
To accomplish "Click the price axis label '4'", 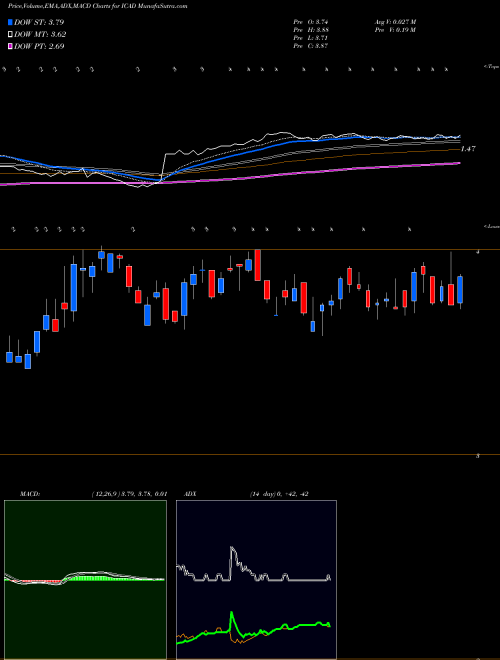I will coord(477,252).
